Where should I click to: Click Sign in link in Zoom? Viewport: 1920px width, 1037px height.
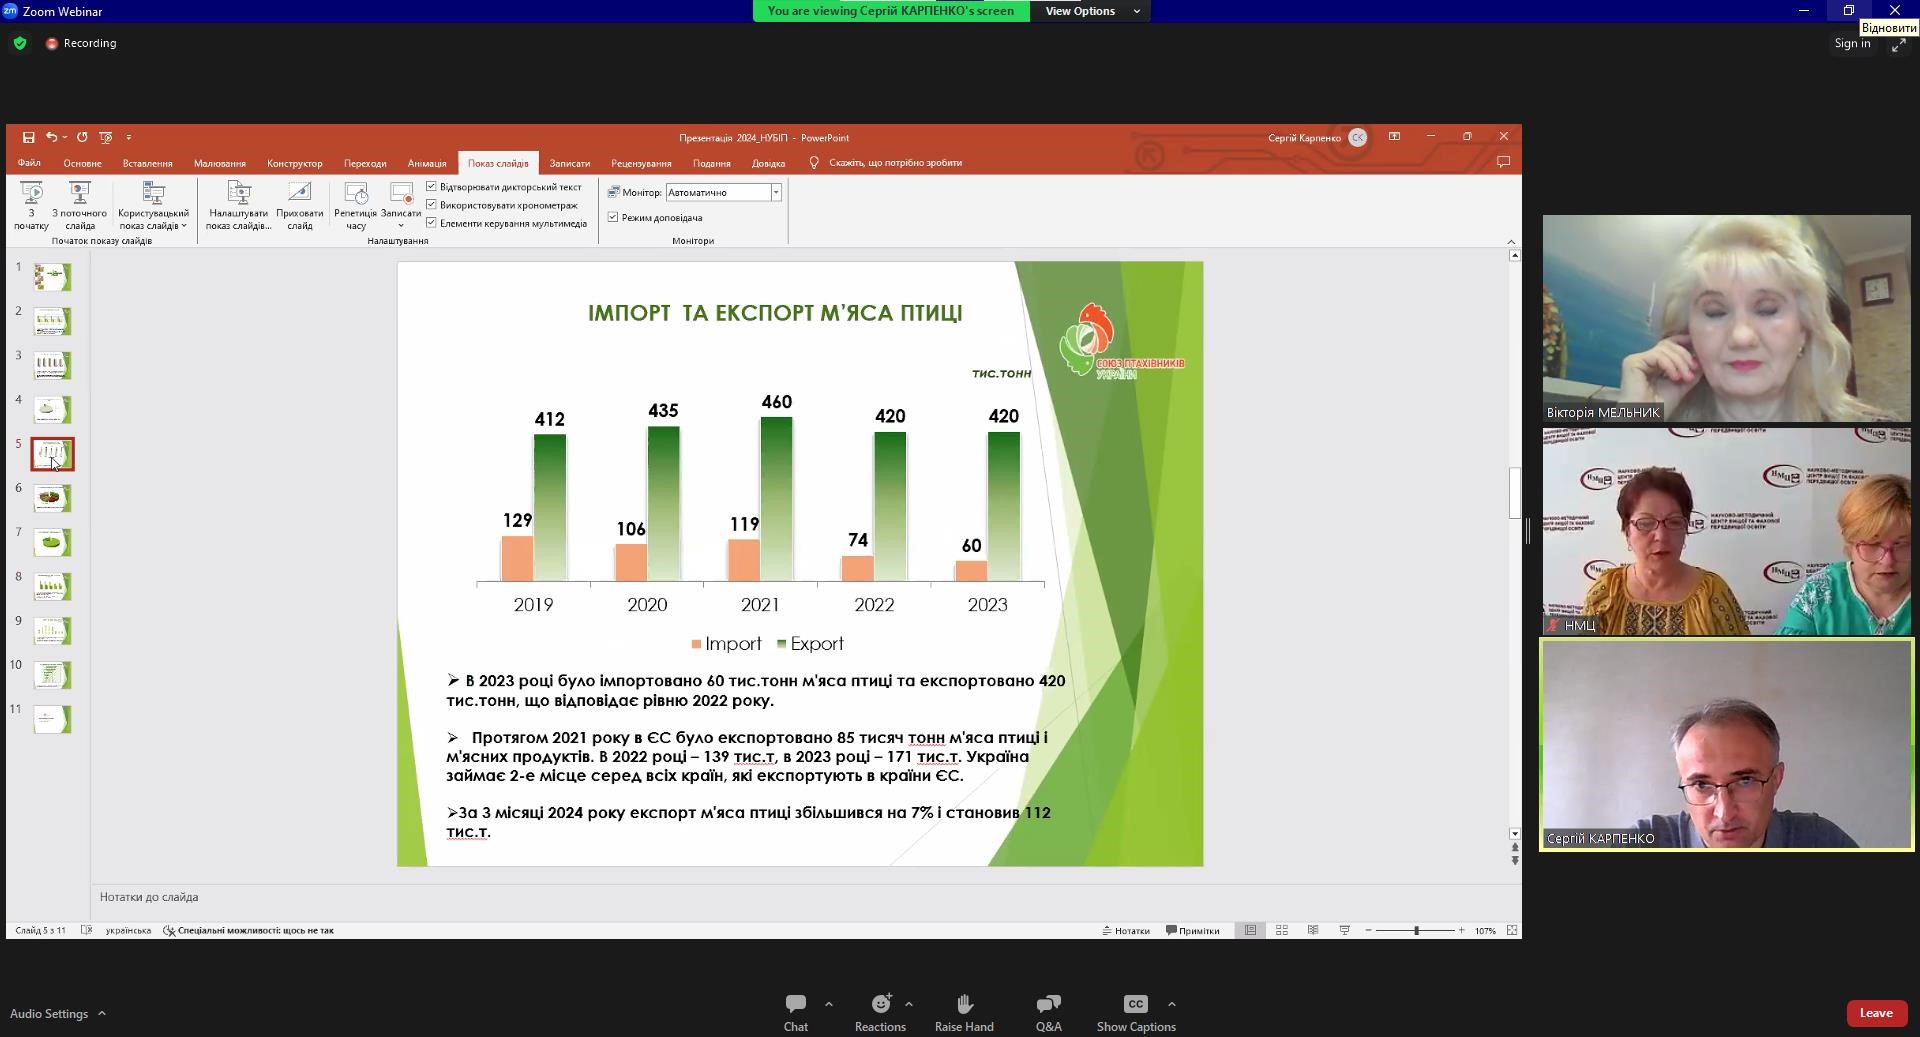pos(1852,43)
